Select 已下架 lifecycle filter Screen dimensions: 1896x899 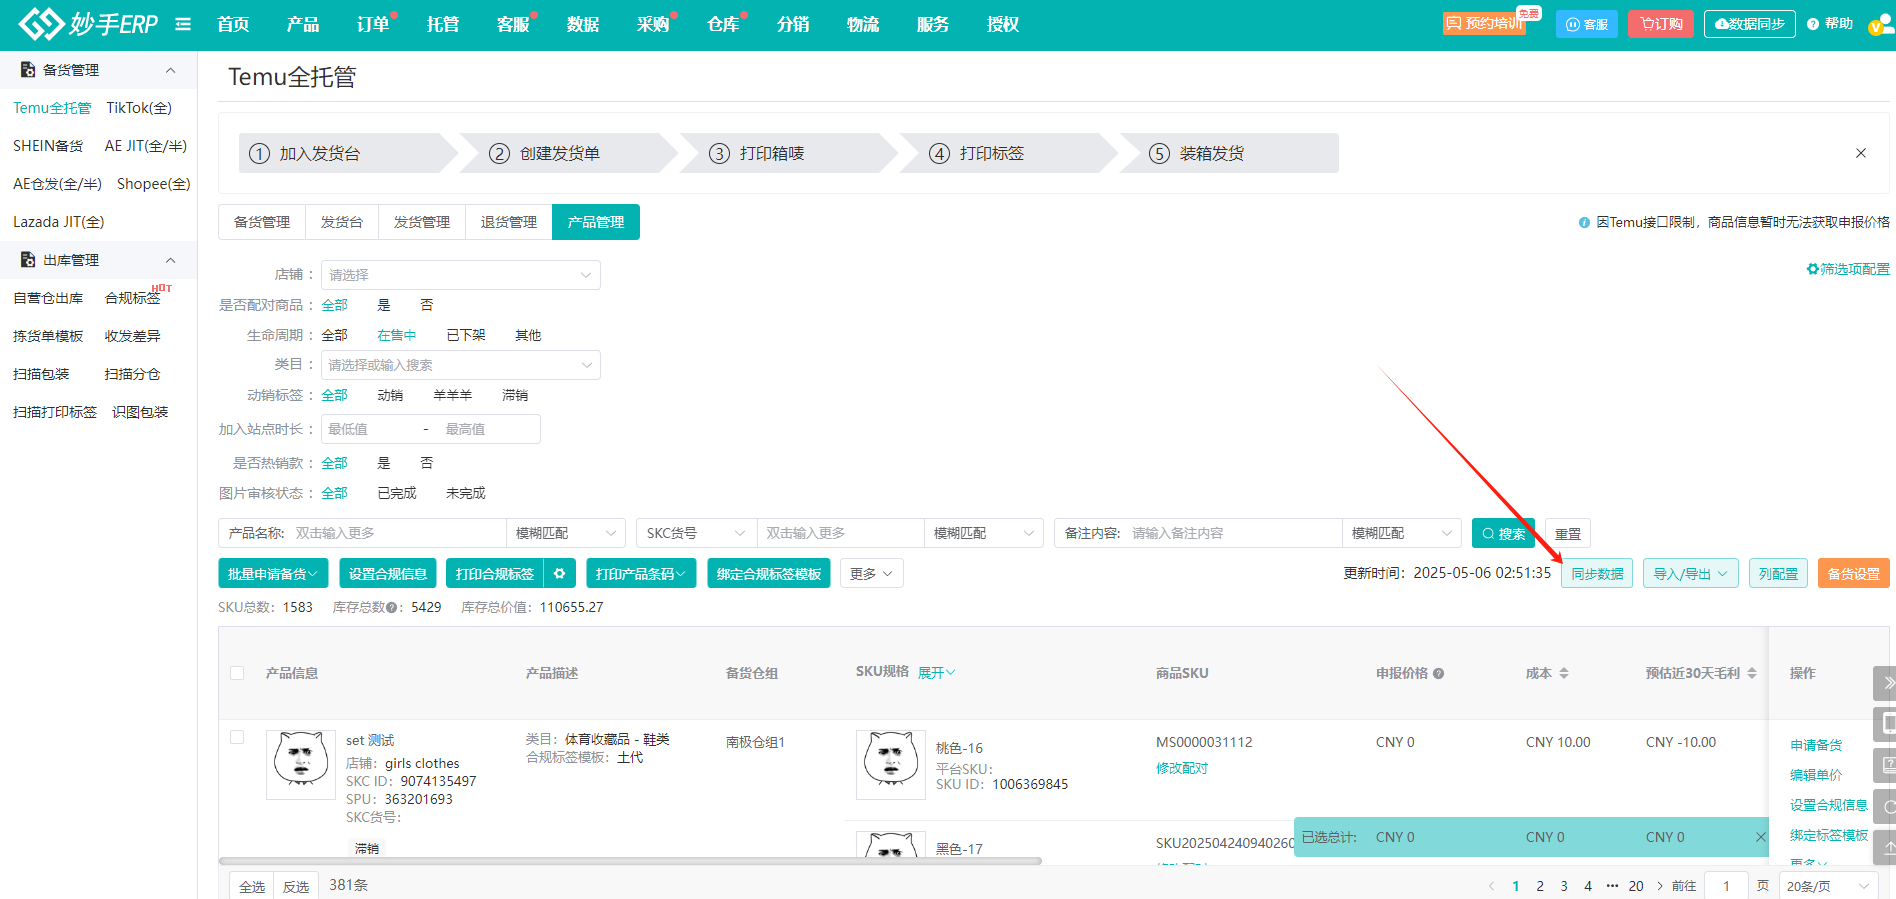point(466,335)
